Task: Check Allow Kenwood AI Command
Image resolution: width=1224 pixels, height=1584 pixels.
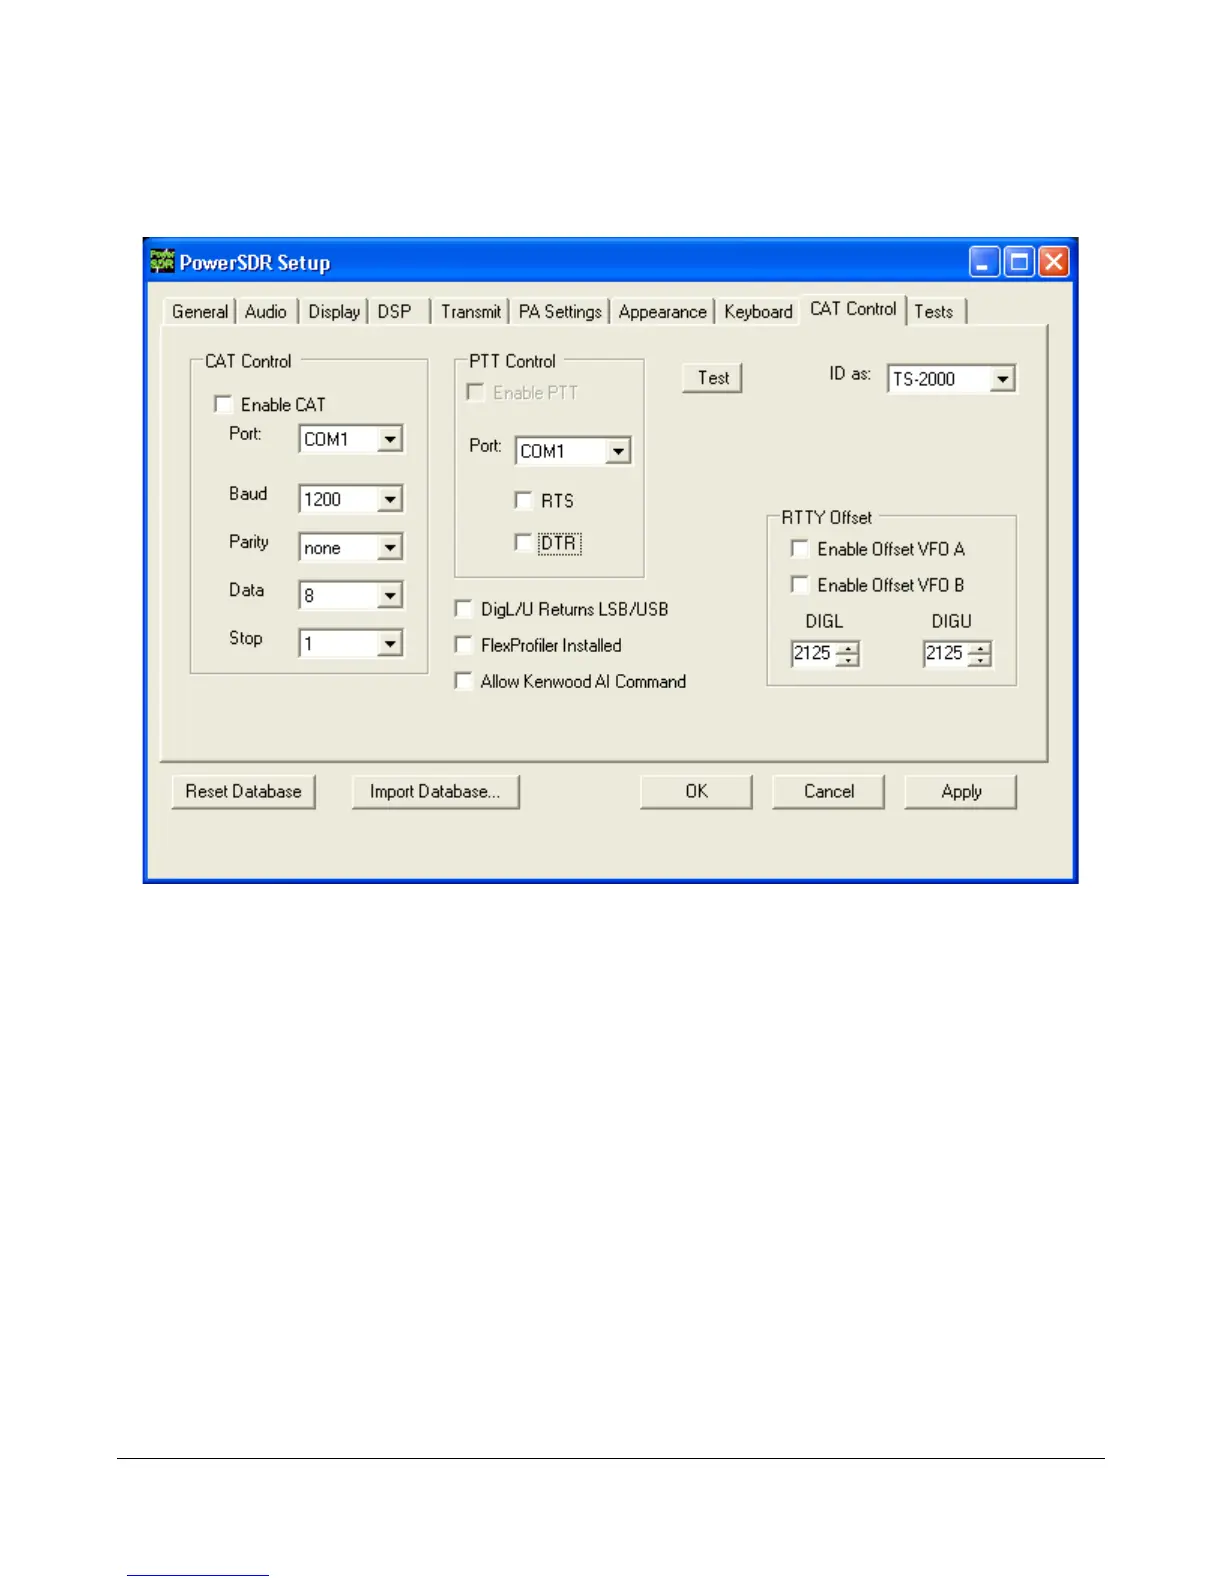Action: coord(463,681)
